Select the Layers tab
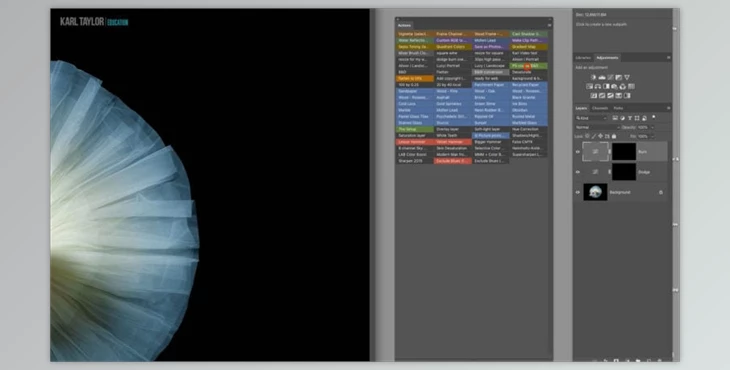 tap(581, 108)
